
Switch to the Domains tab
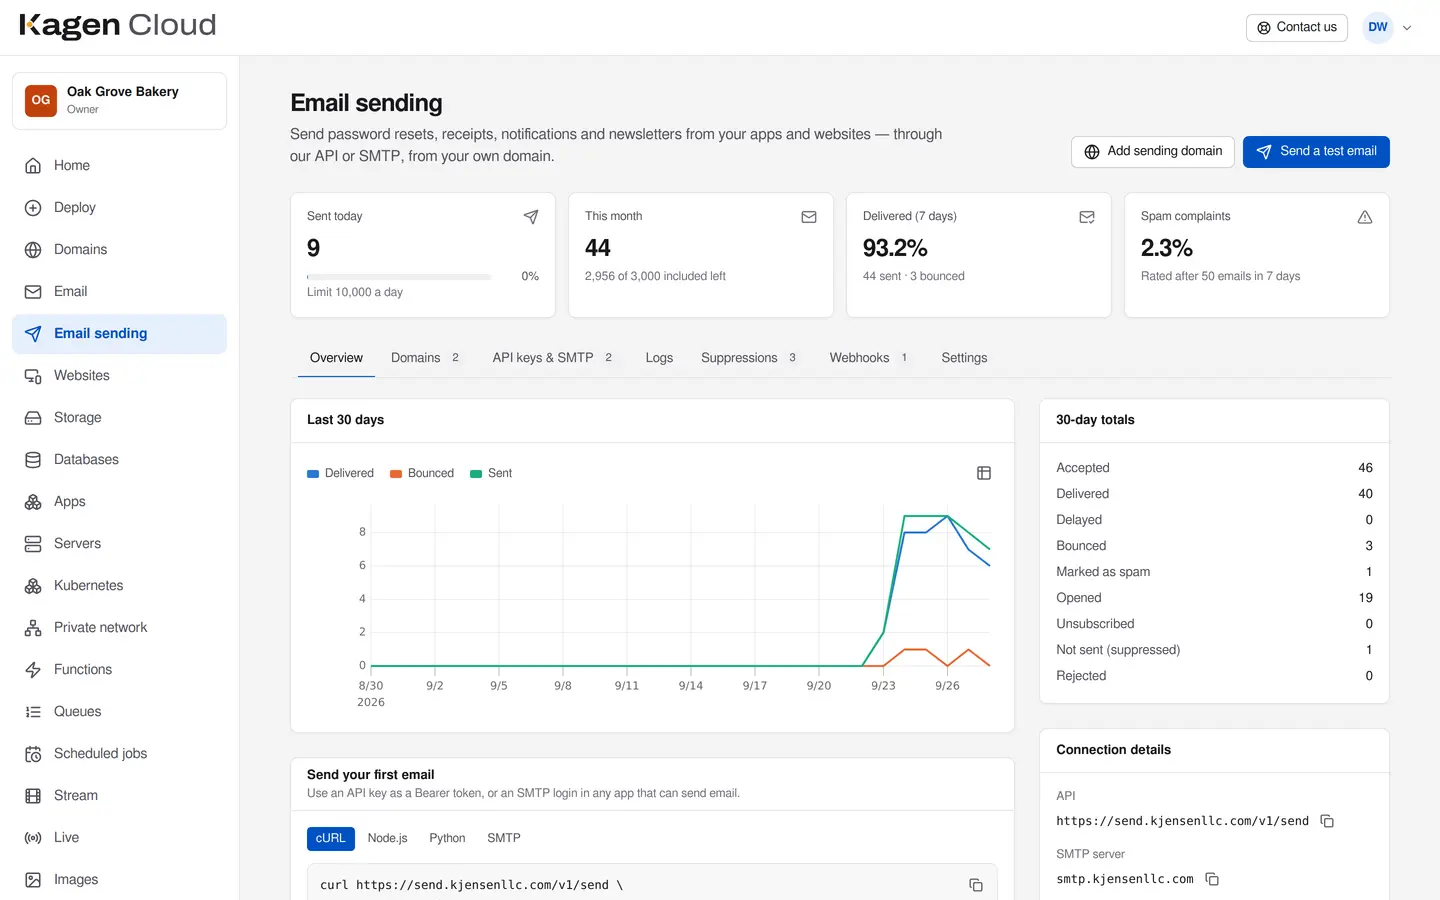425,358
